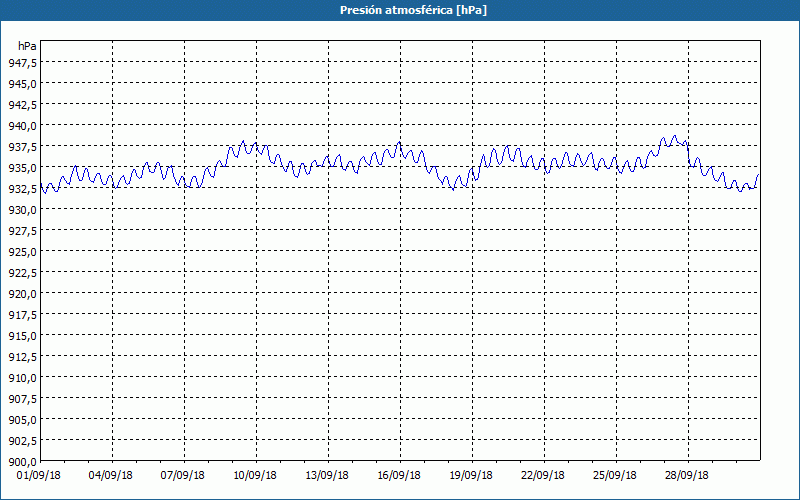This screenshot has width=800, height=500.
Task: Click the 935,0 y-axis value
Action: 22,168
